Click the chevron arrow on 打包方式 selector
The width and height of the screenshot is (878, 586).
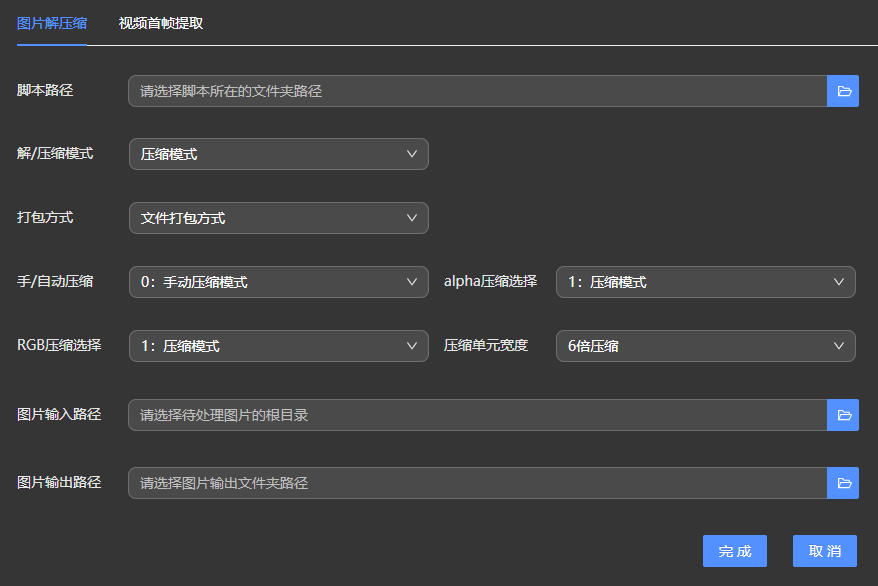(412, 218)
